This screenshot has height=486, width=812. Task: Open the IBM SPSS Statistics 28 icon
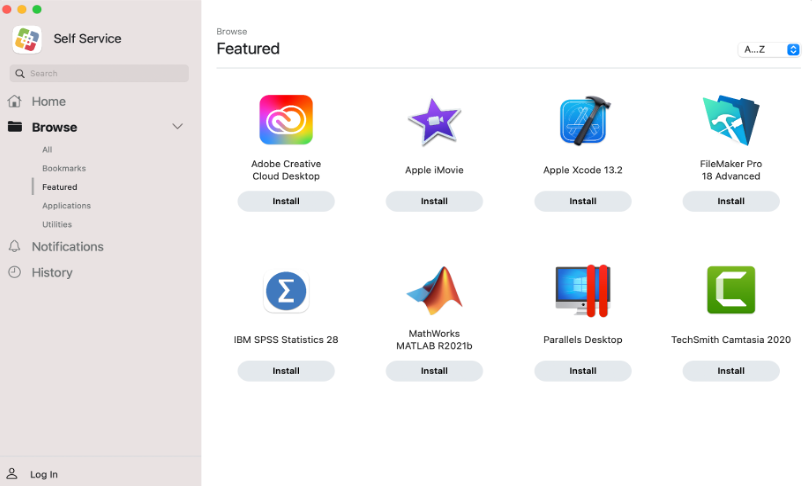pos(286,293)
